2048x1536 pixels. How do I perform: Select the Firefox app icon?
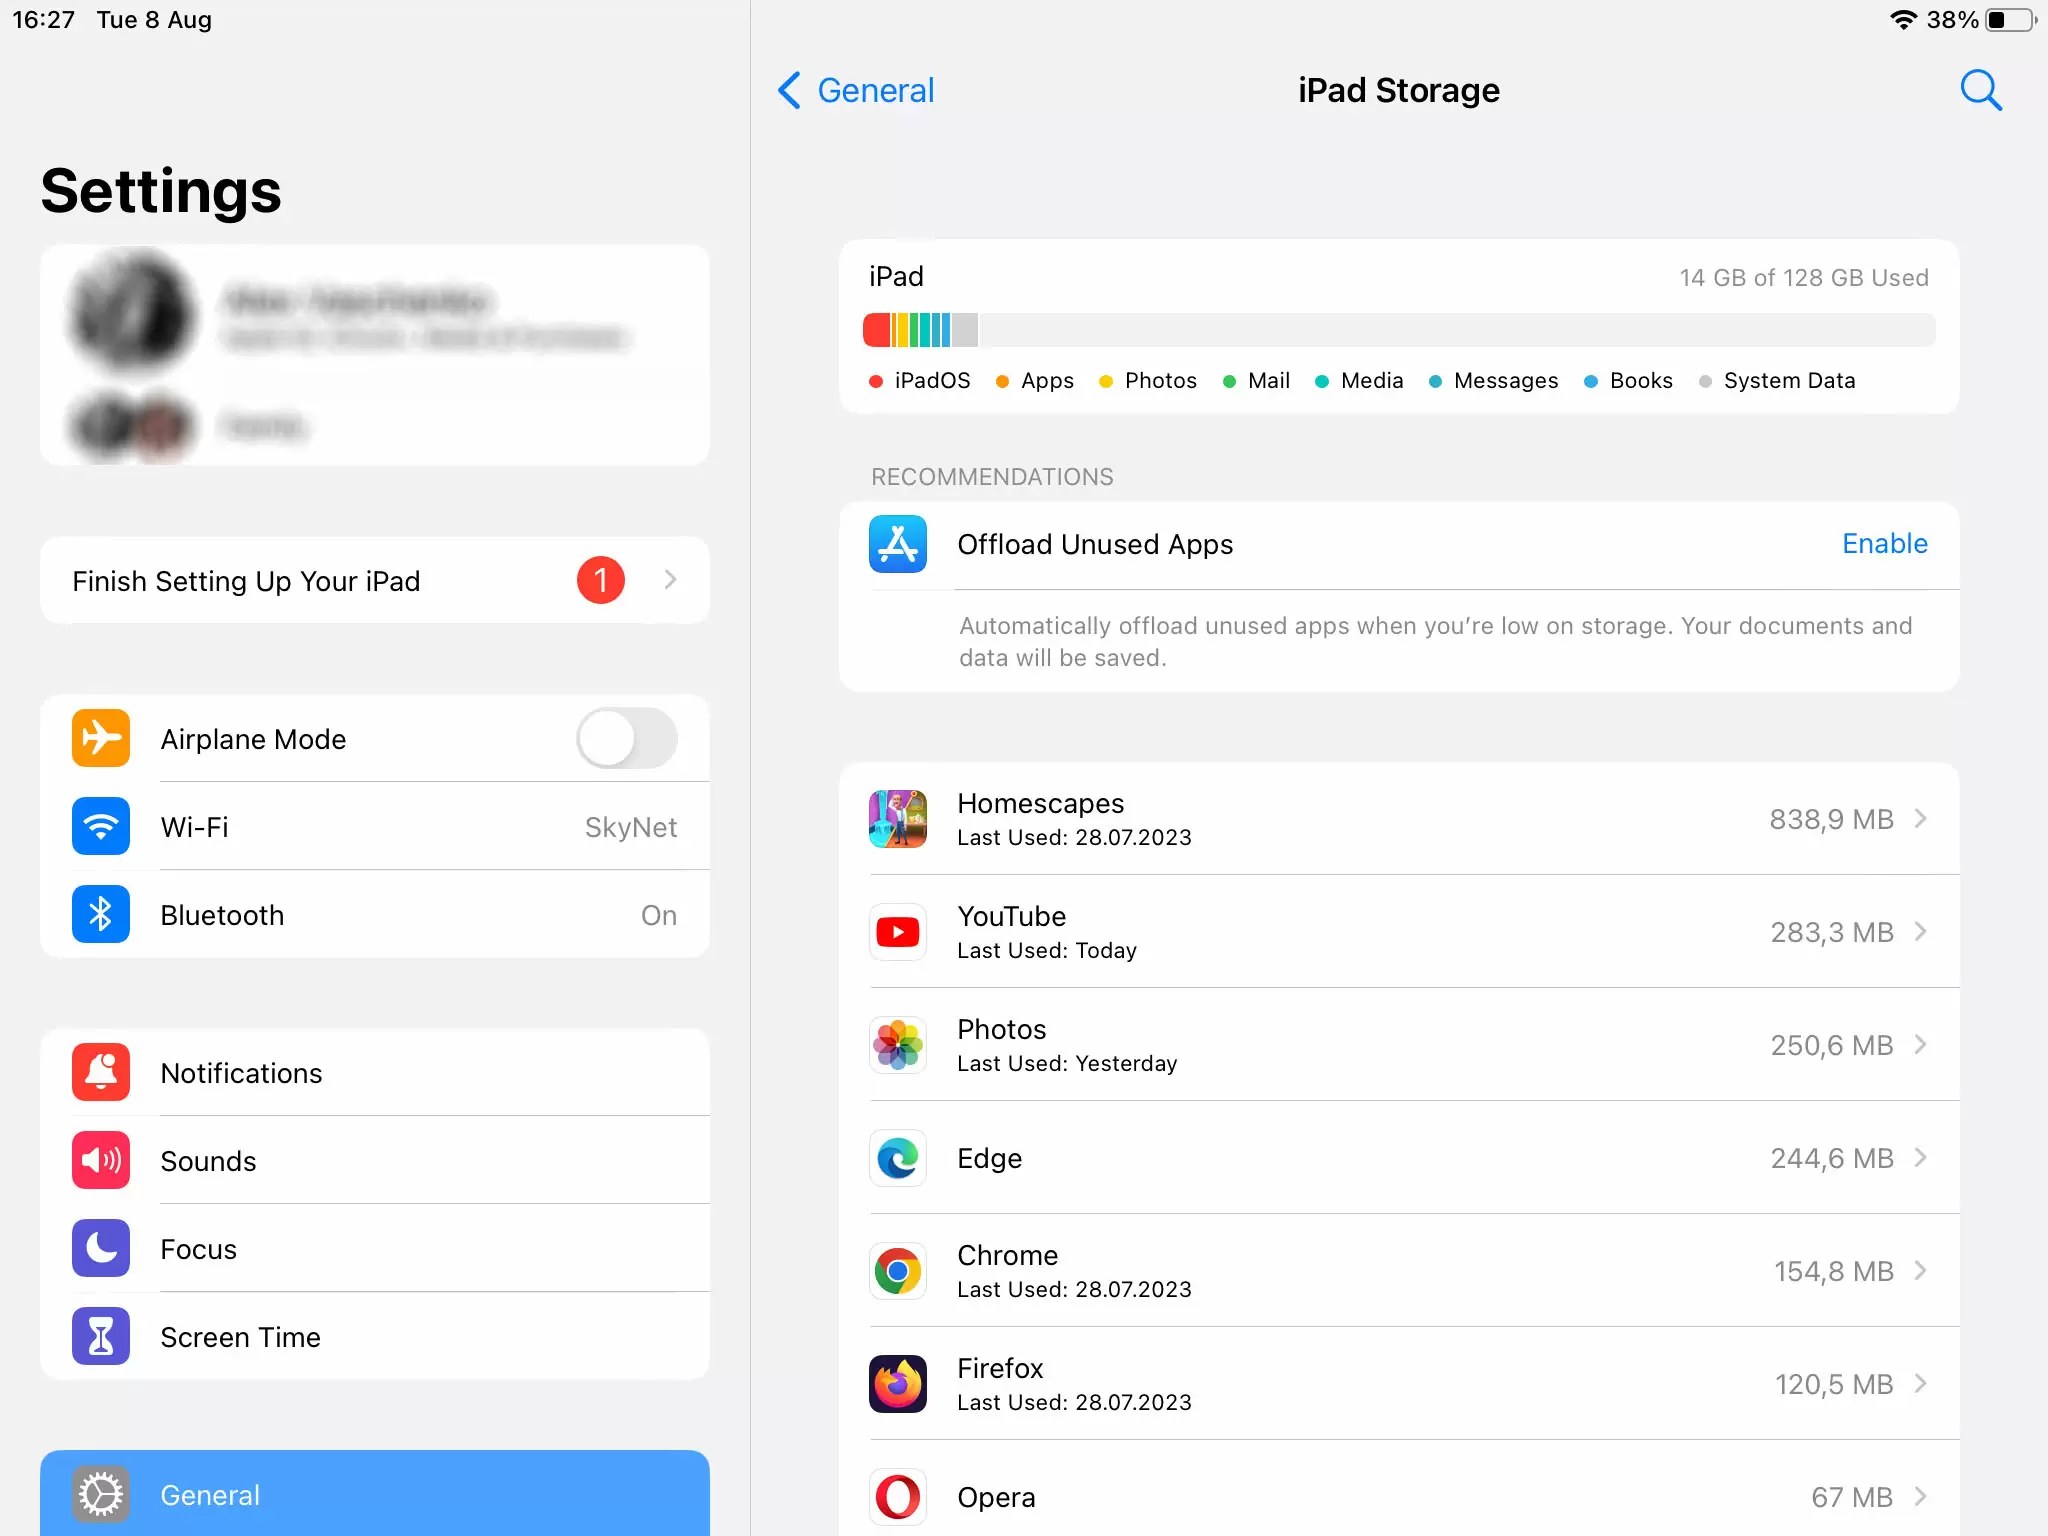coord(897,1384)
